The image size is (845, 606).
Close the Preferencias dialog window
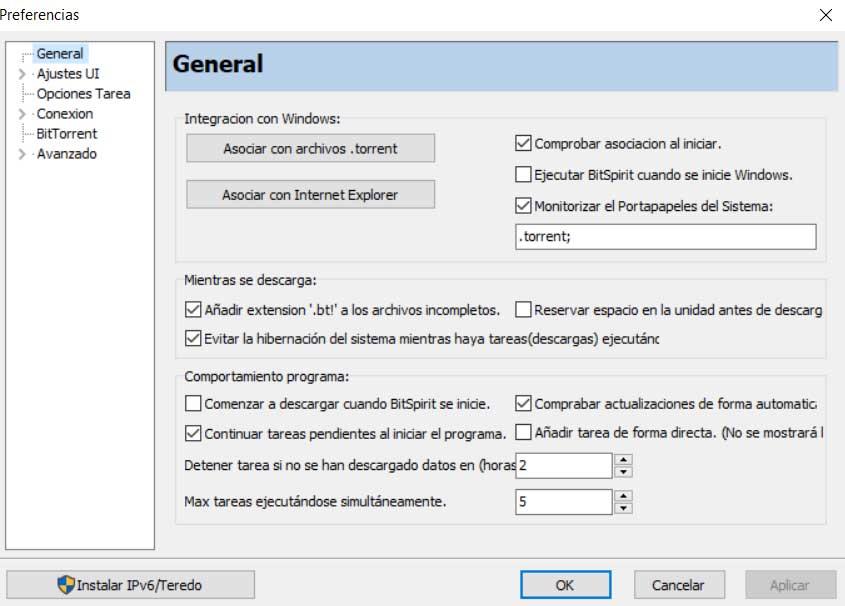point(826,15)
